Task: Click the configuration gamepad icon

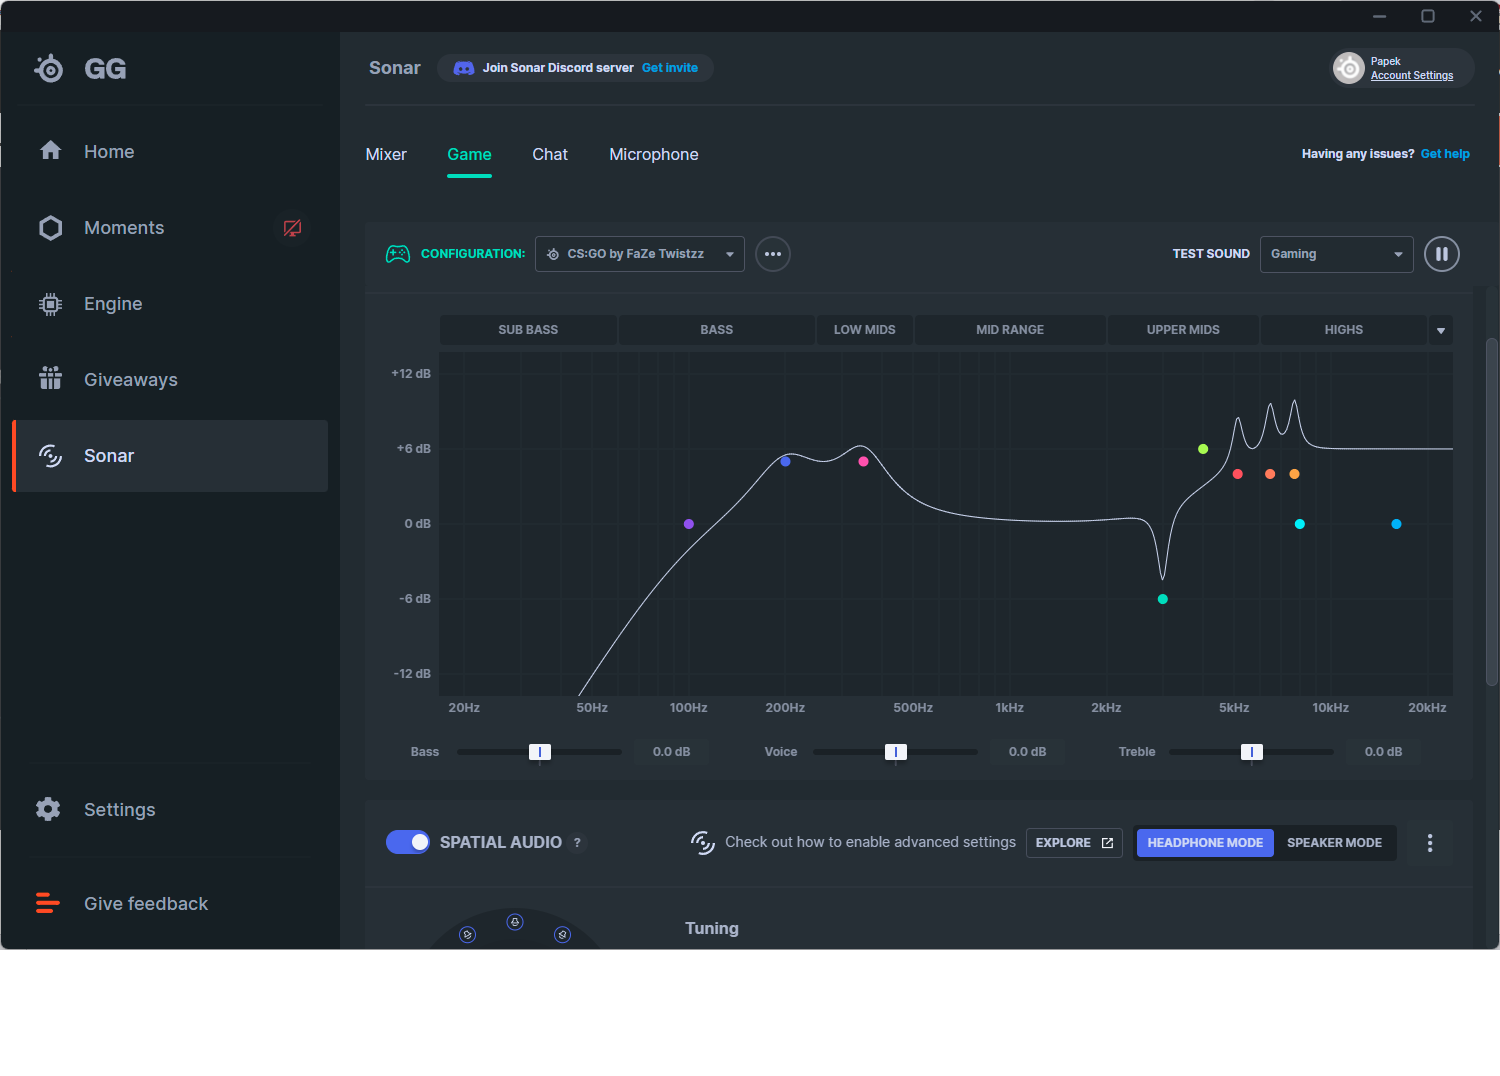Action: click(398, 254)
